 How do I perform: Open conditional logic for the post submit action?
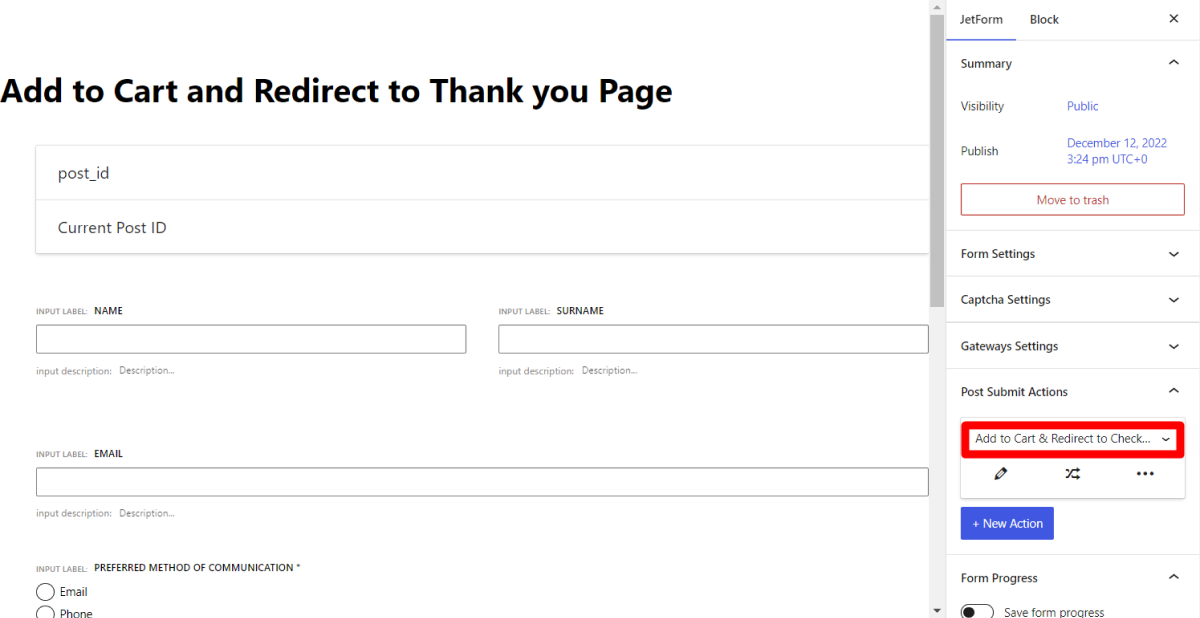pyautogui.click(x=1072, y=473)
